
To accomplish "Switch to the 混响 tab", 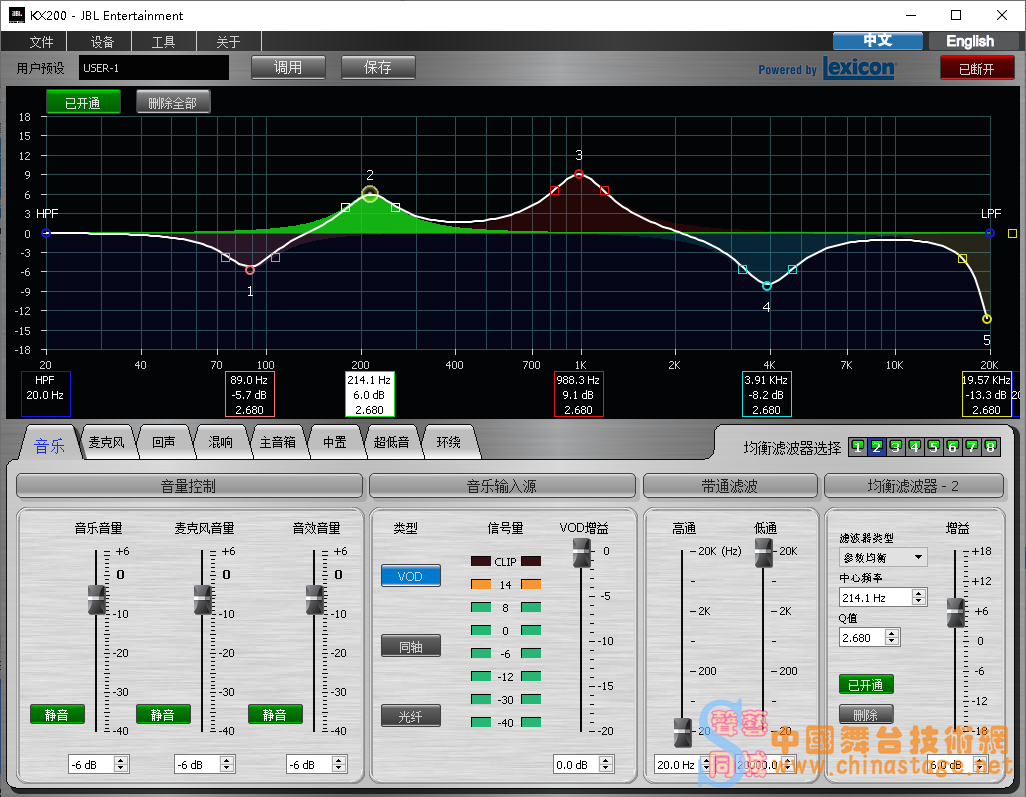I will point(221,442).
